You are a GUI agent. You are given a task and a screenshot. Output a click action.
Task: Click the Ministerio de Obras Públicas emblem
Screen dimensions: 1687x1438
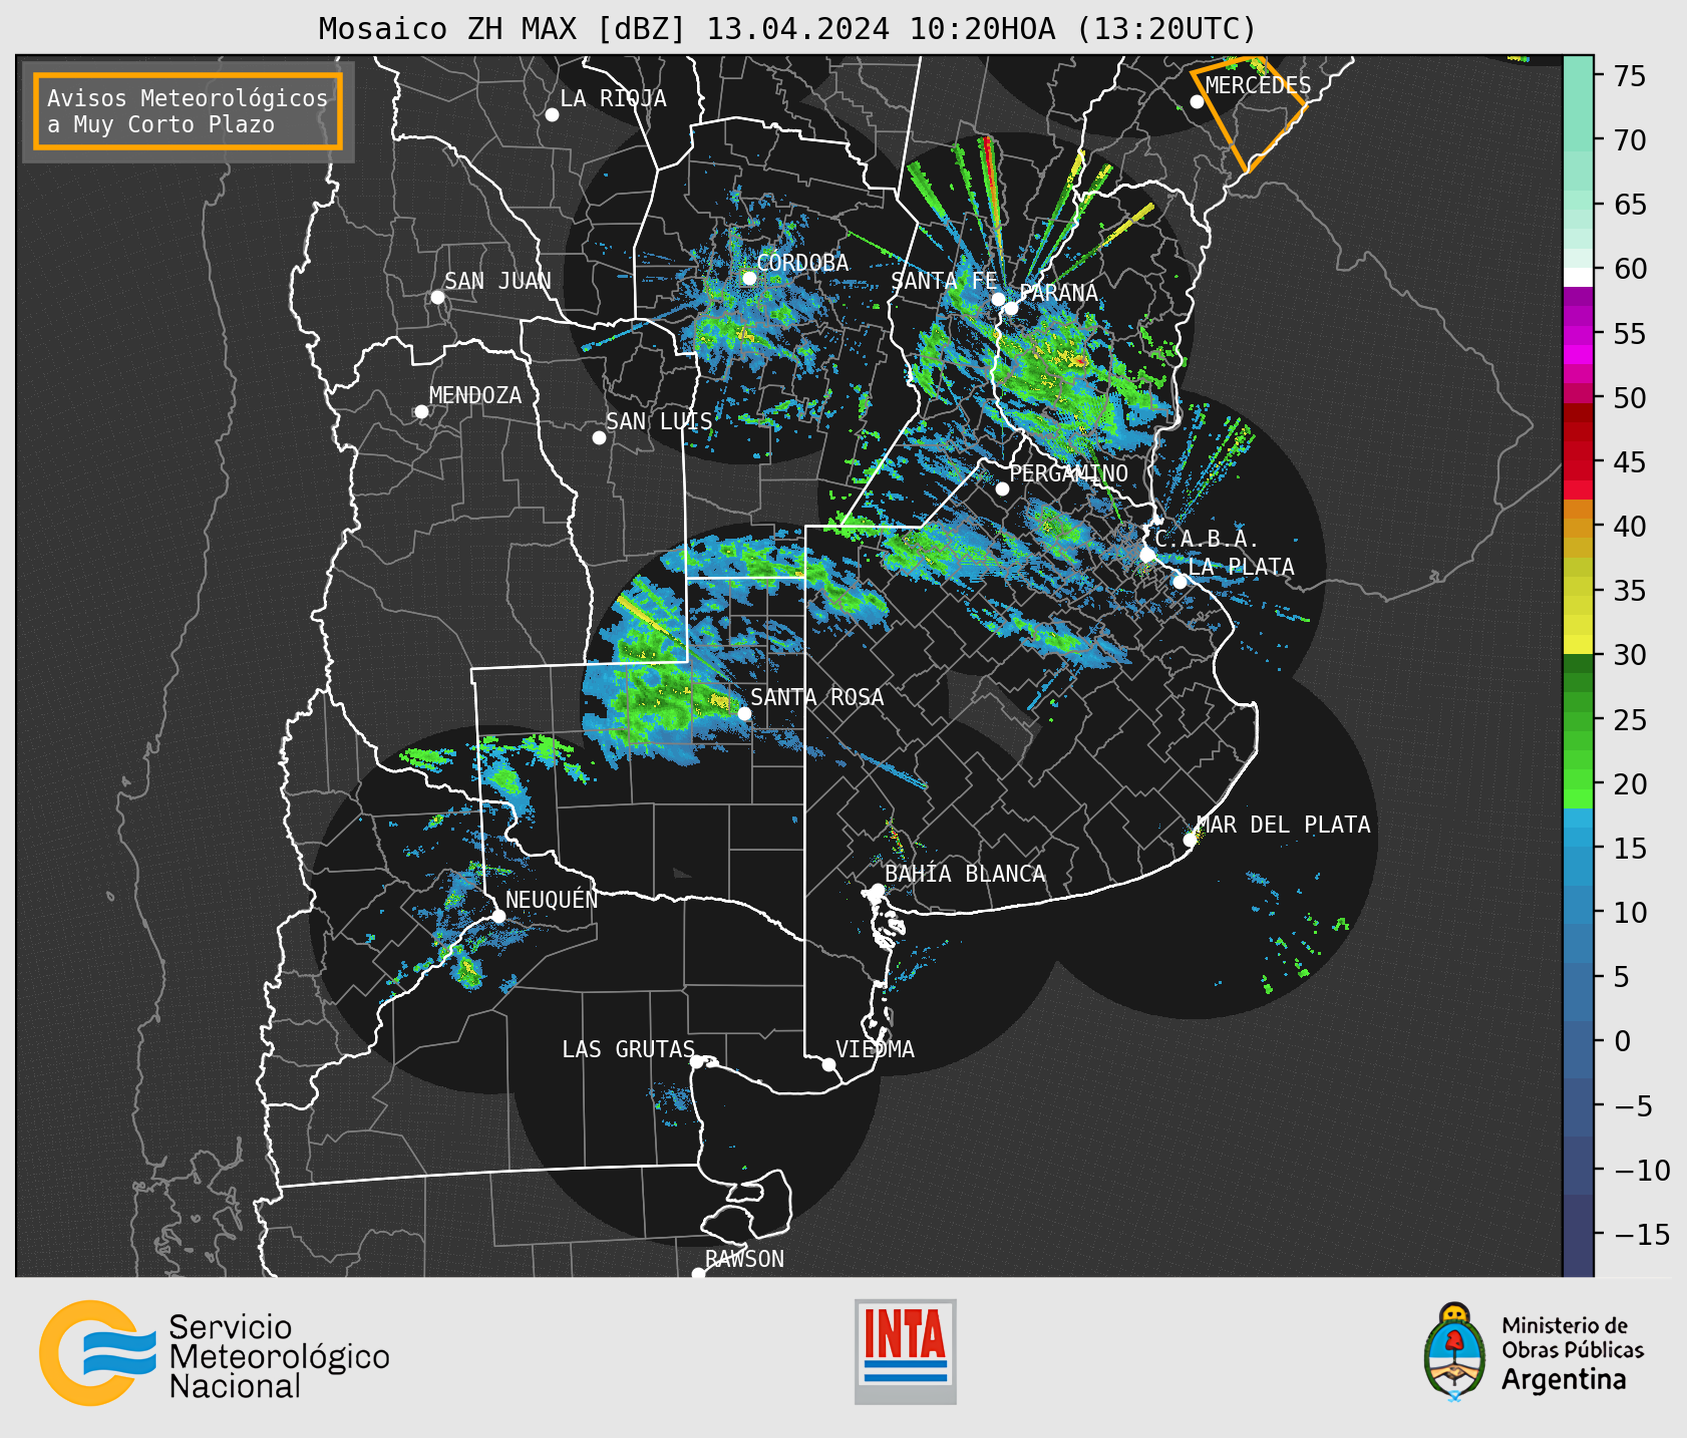(1453, 1351)
